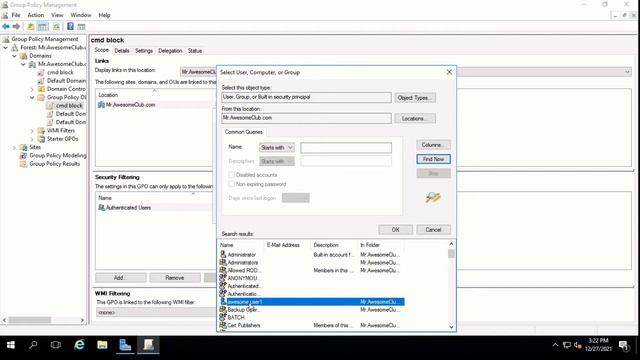Viewport: 640px width, 360px height.
Task: Switch to the Details tab
Action: point(122,51)
